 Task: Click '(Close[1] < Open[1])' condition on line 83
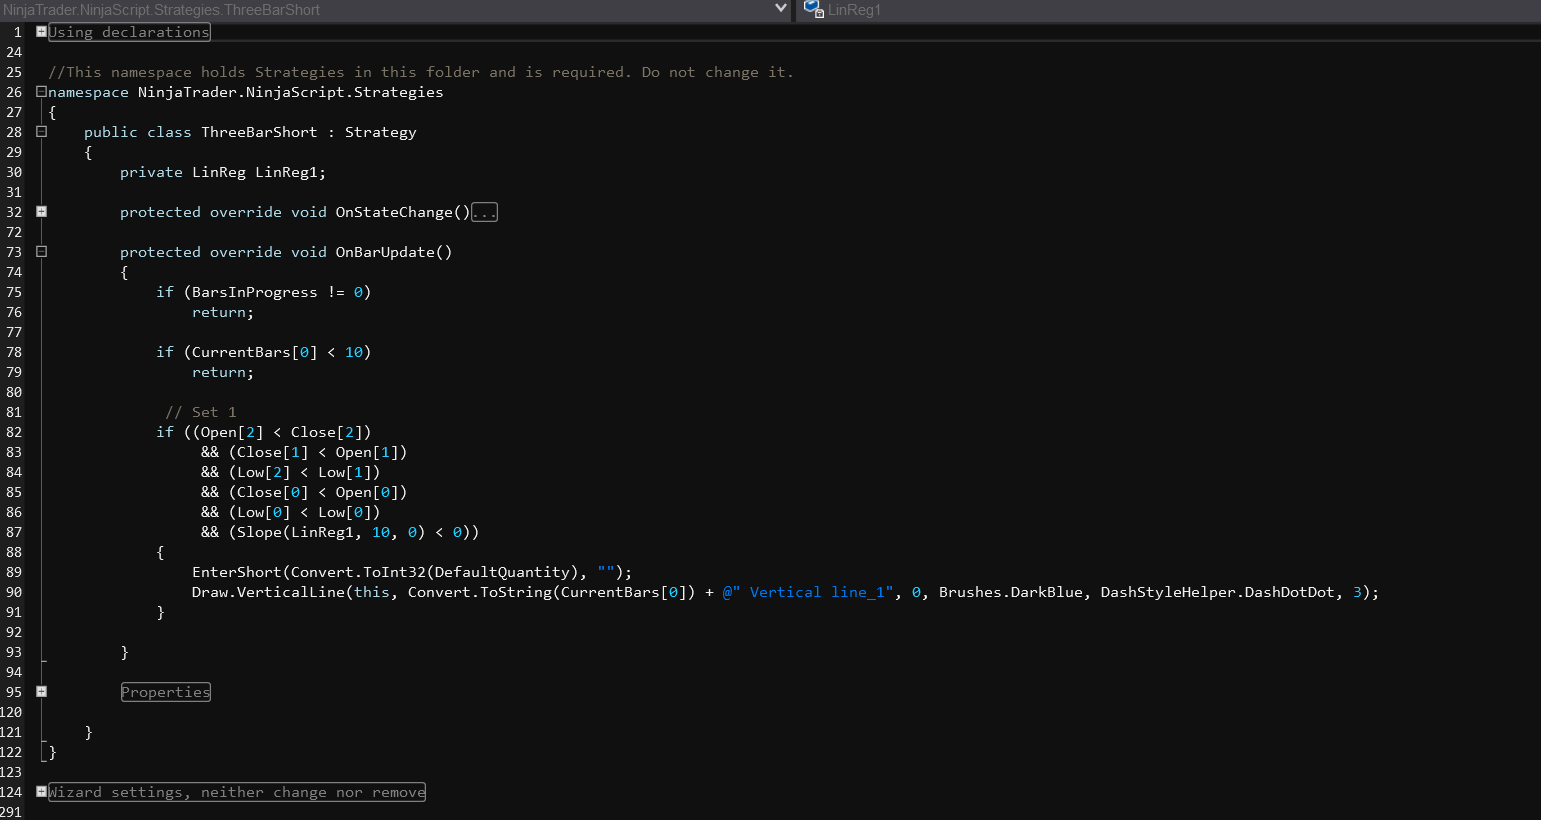coord(318,452)
